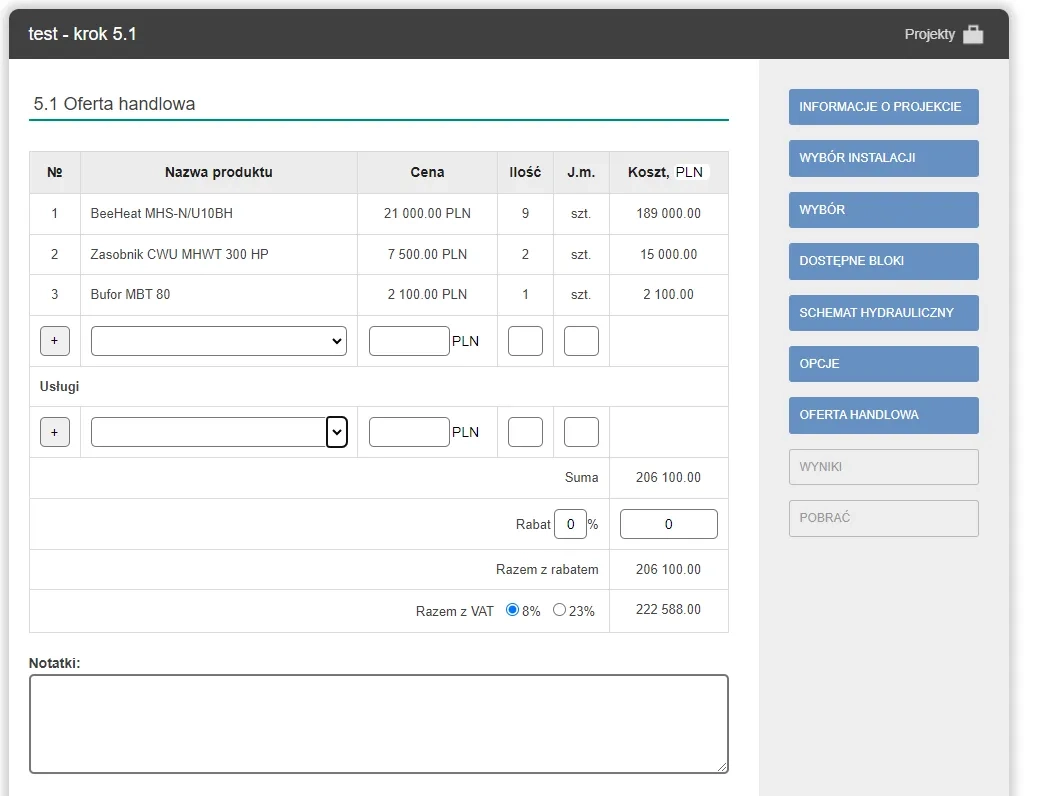Select the 23% VAT radio button

click(559, 610)
